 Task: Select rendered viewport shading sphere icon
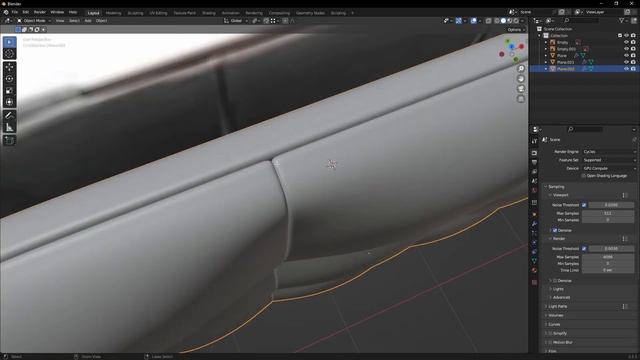tap(516, 20)
